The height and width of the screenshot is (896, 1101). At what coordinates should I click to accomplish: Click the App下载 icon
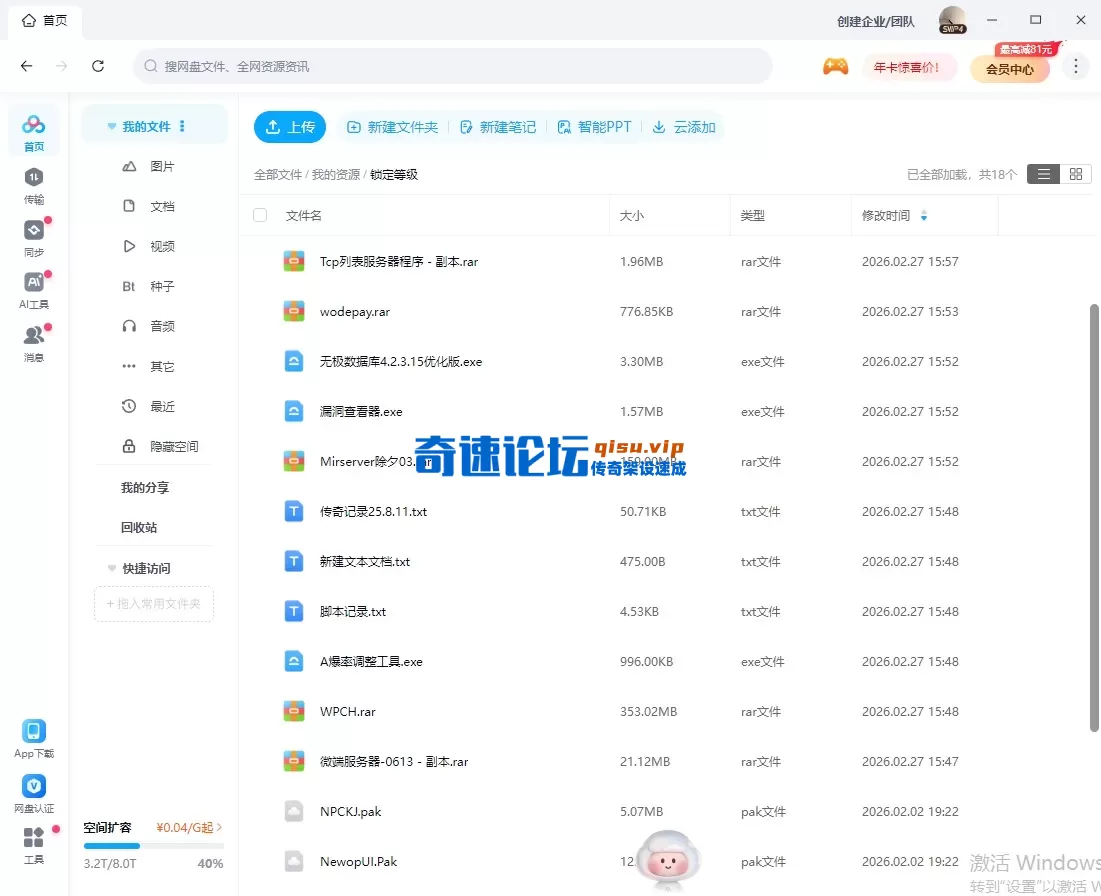pyautogui.click(x=34, y=732)
